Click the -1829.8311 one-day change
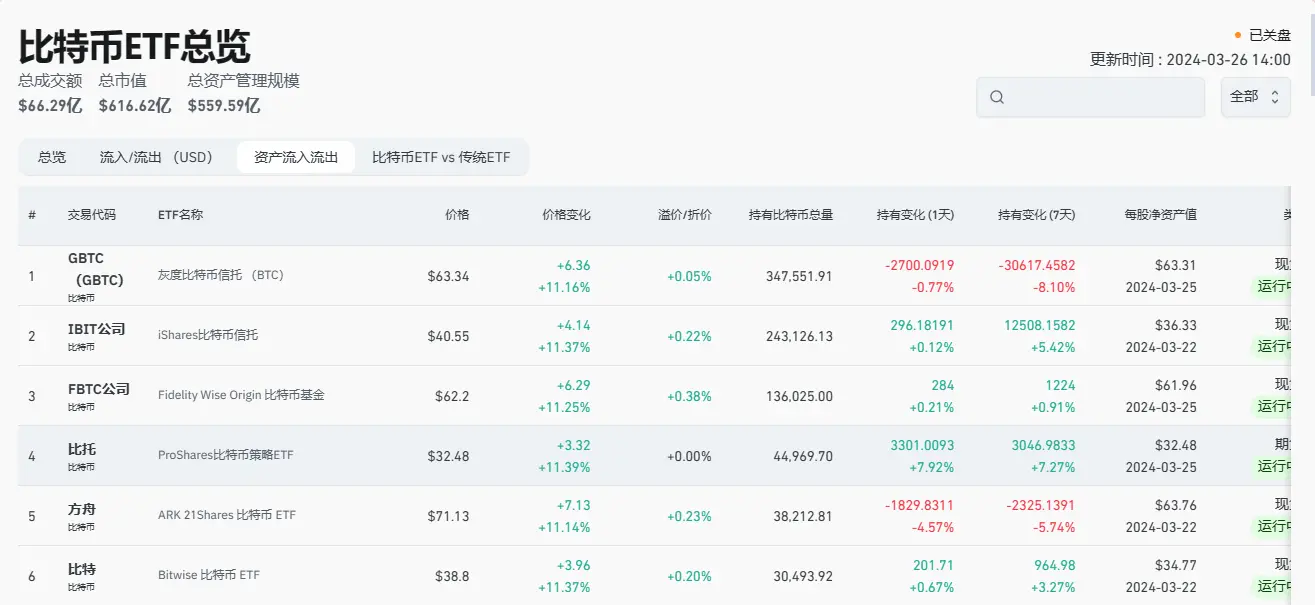The image size is (1315, 605). tap(919, 505)
